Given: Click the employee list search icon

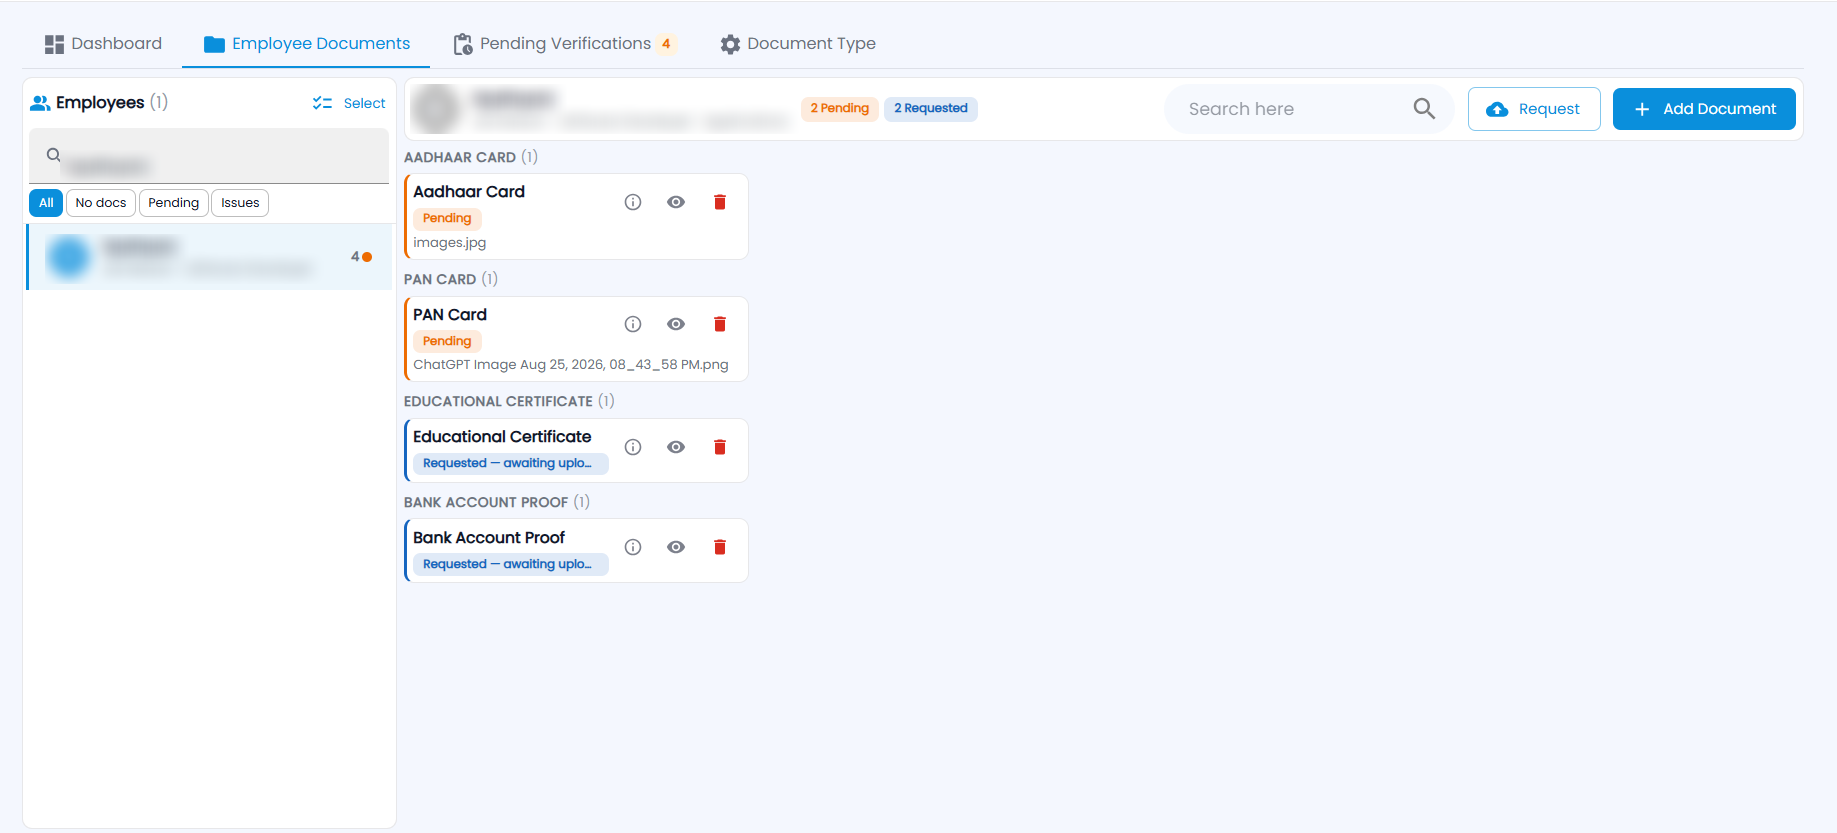Looking at the screenshot, I should (x=54, y=155).
